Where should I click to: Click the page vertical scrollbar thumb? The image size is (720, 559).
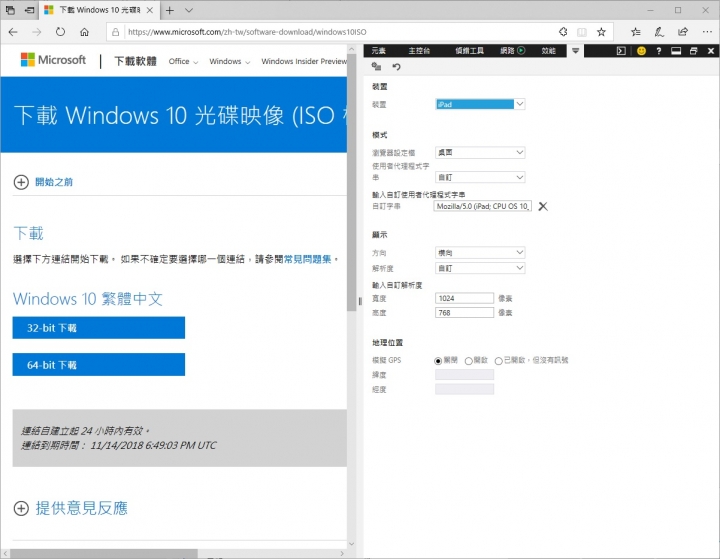[352, 181]
